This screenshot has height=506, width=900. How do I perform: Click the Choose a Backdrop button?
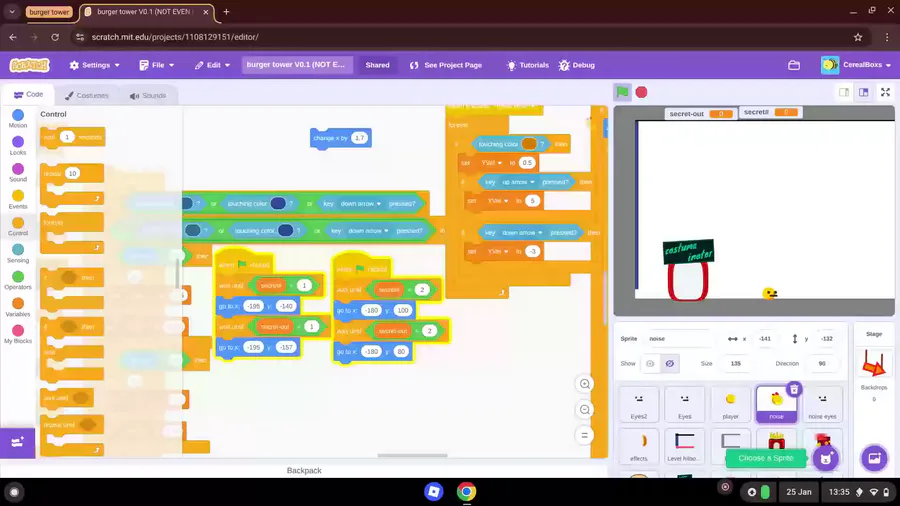(874, 458)
